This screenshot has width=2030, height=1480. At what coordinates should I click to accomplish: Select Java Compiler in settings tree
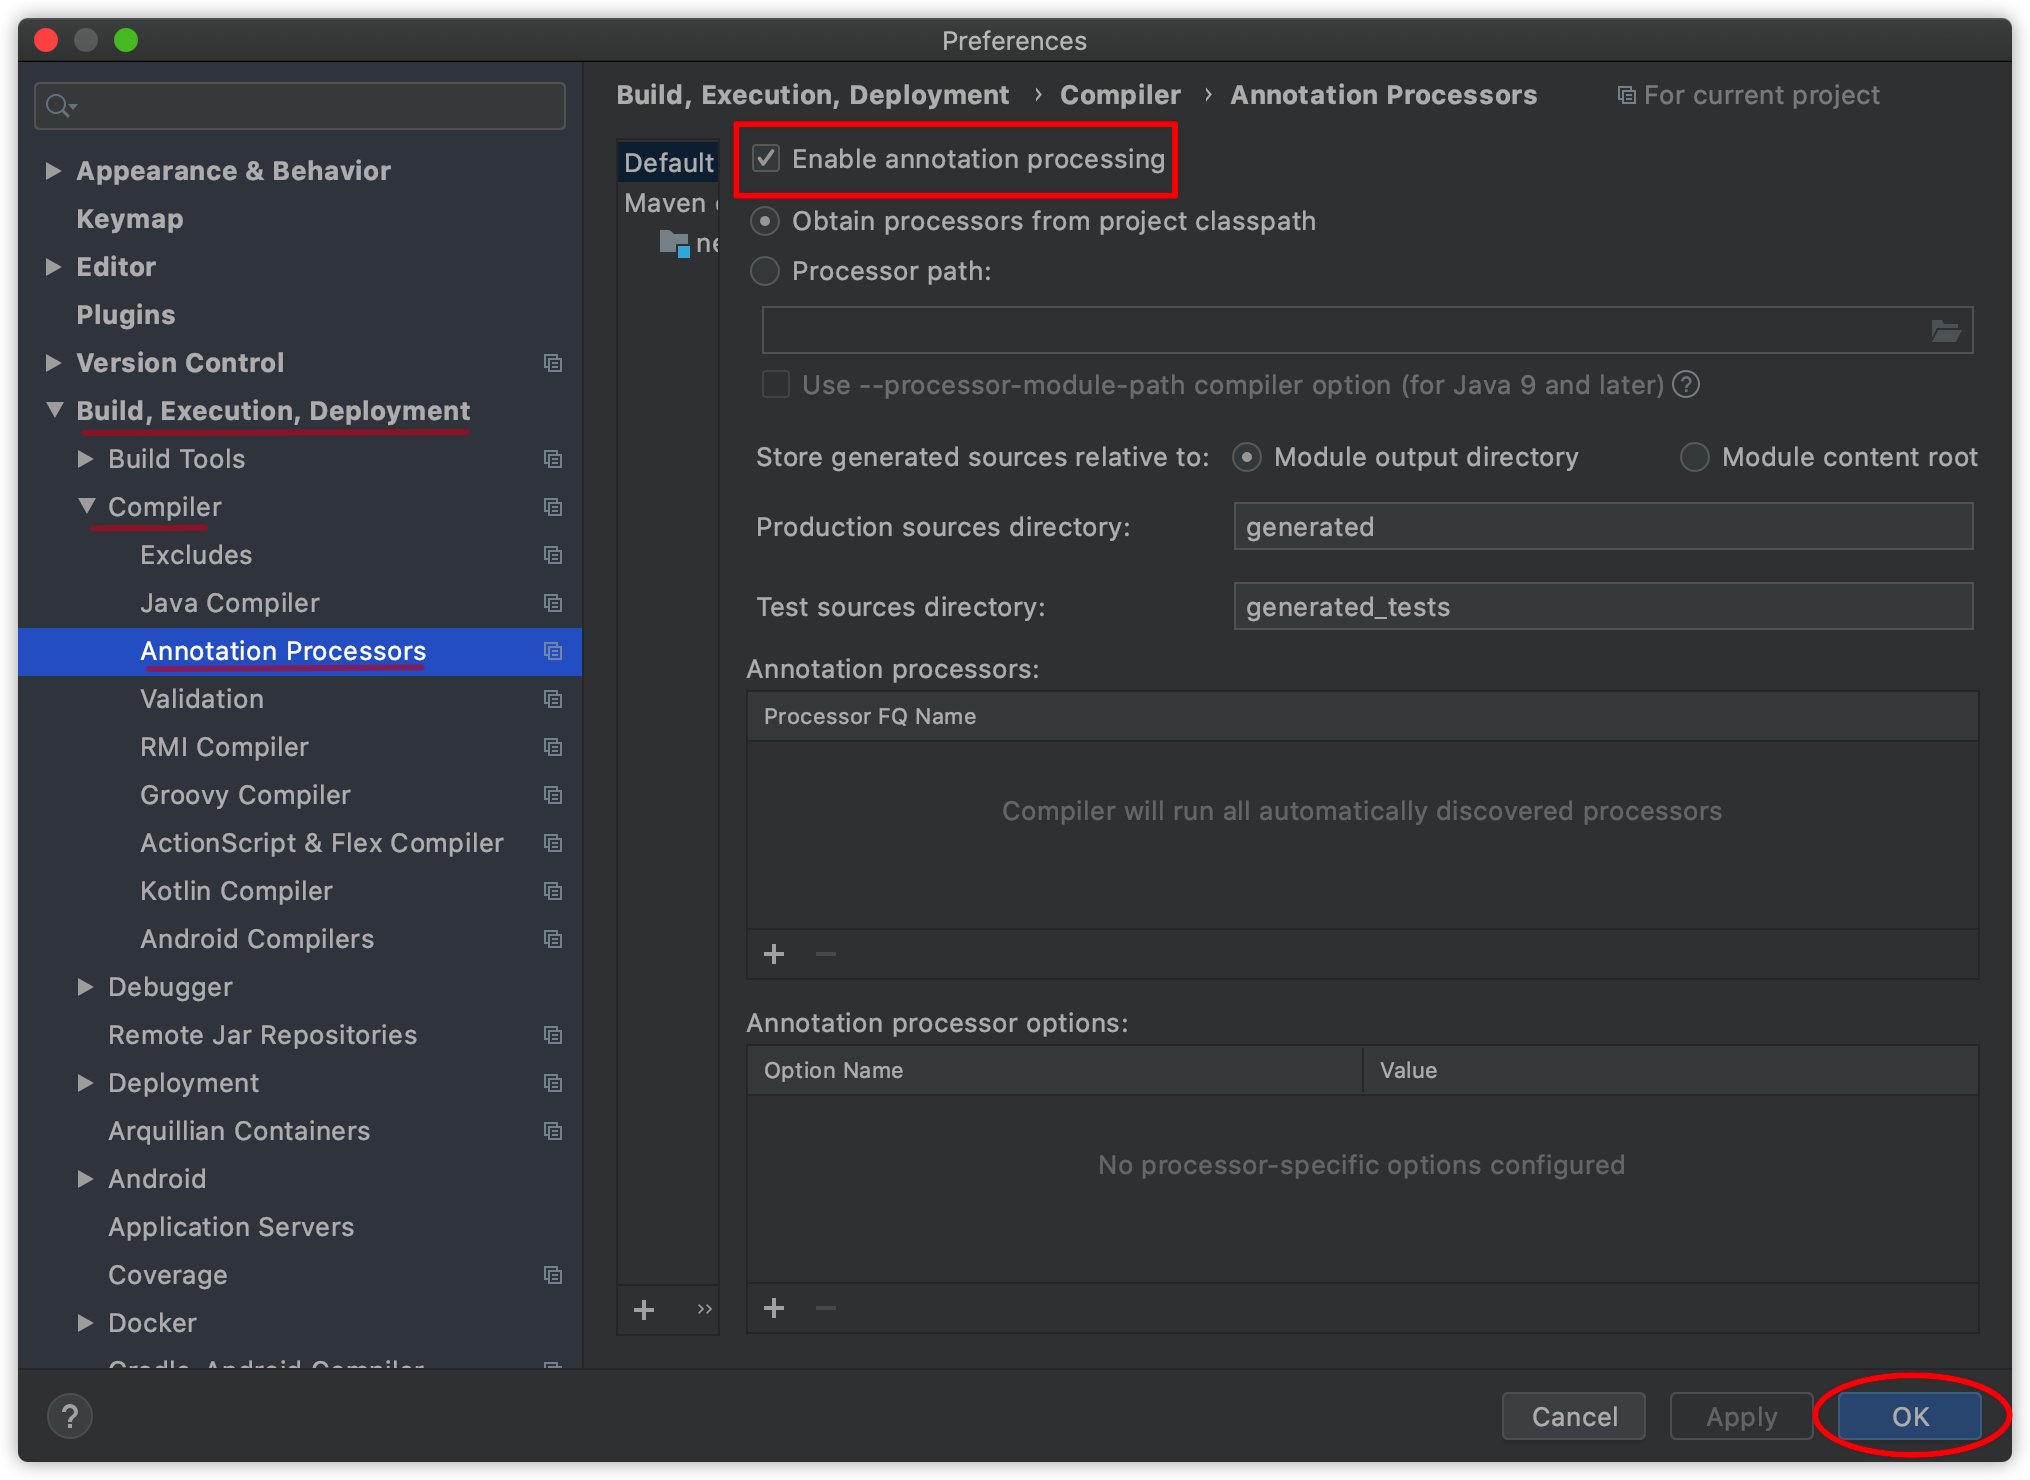pos(230,603)
